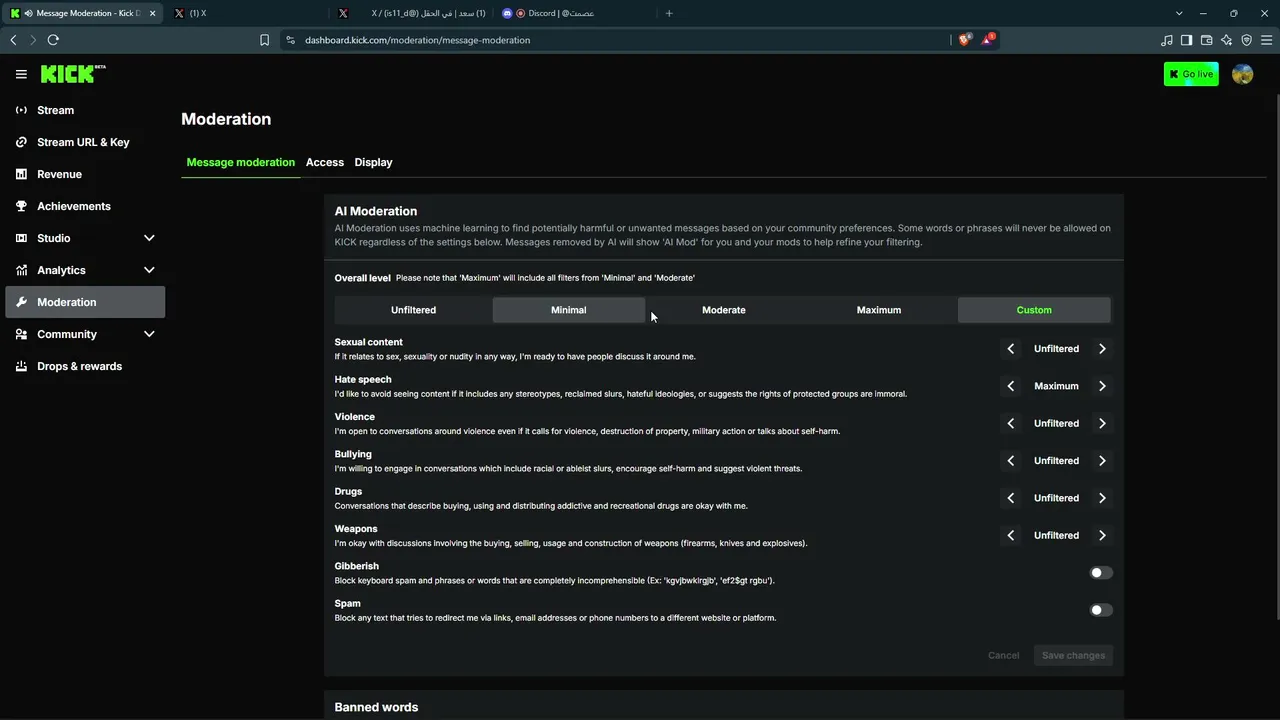Click the Brave Shields lion icon
The width and height of the screenshot is (1280, 720).
point(965,40)
